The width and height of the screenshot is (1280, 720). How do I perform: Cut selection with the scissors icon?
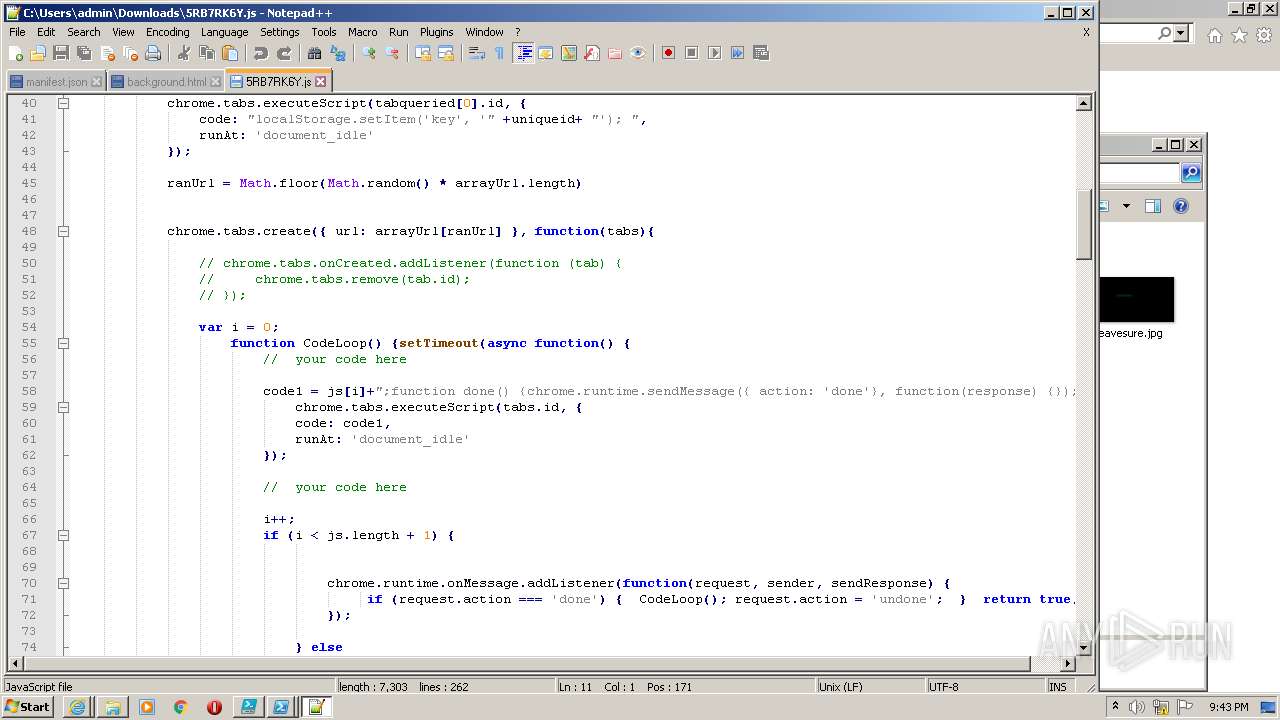[184, 53]
